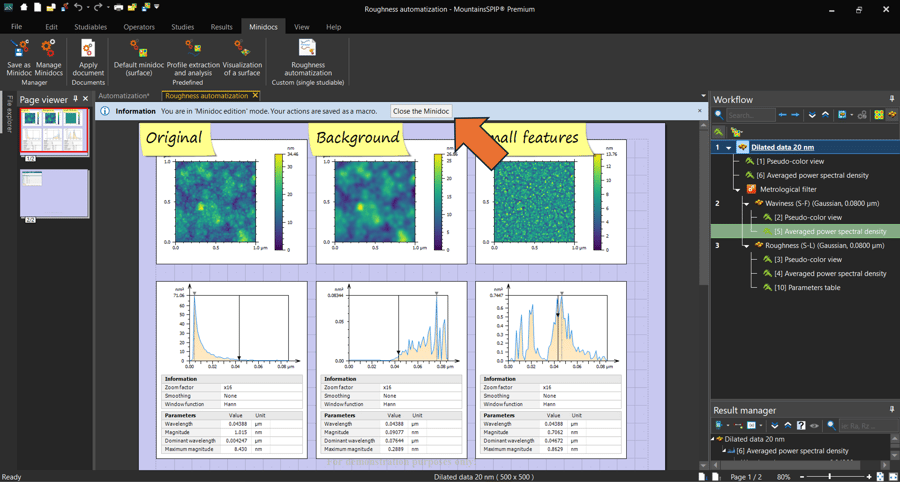
Task: Click Workflow search magnifier icon
Action: point(719,115)
